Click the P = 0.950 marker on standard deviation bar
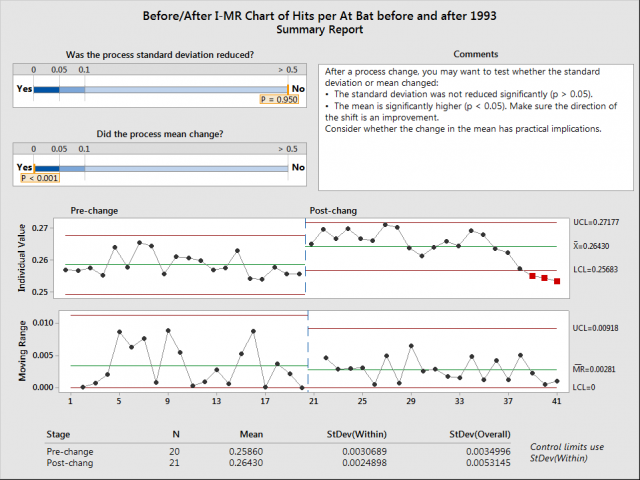The image size is (640, 480). pos(277,100)
